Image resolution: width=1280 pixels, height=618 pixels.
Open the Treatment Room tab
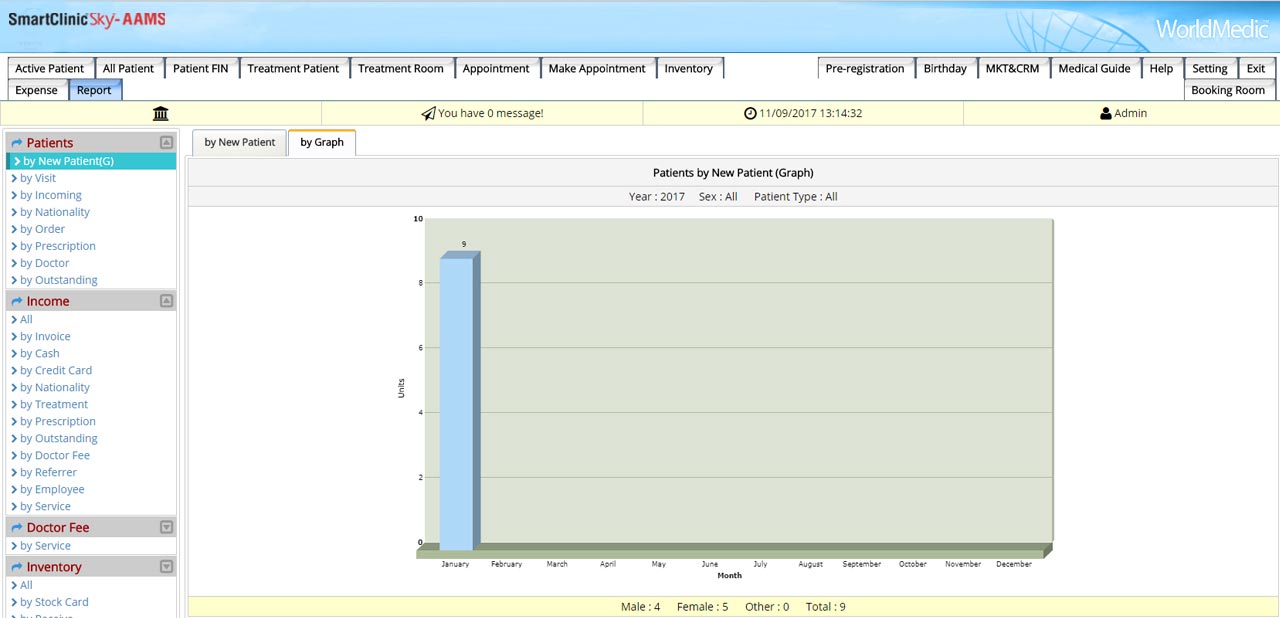point(400,68)
